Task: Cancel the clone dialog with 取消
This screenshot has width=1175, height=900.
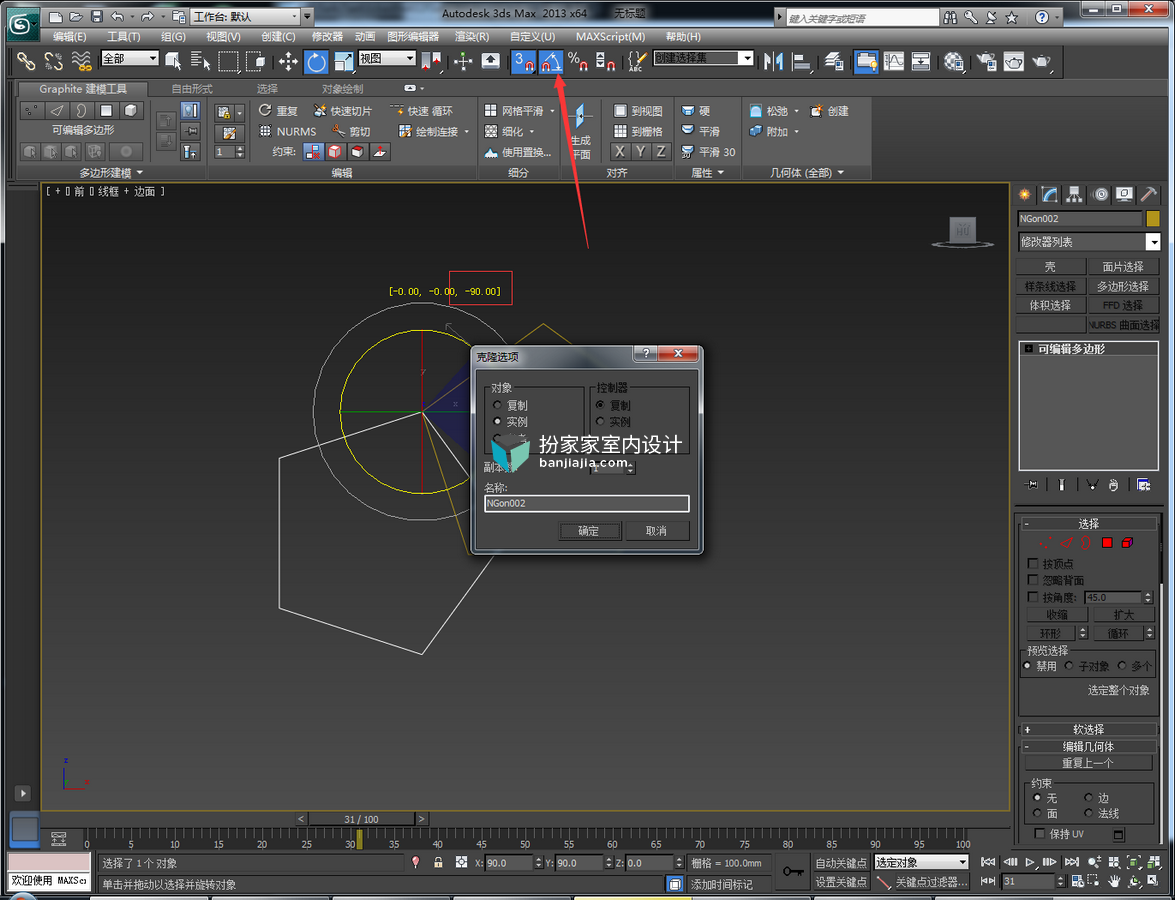Action: pyautogui.click(x=656, y=531)
